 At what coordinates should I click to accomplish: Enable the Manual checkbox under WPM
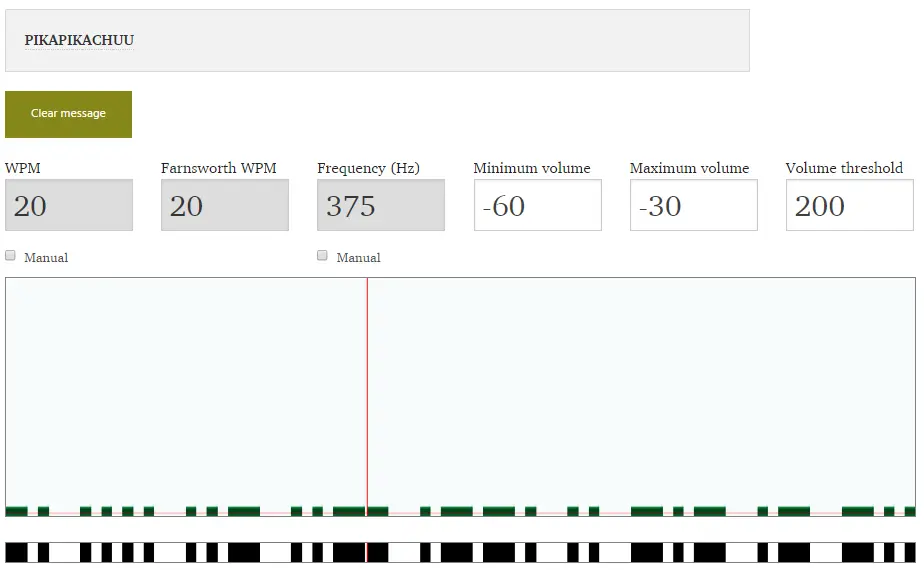pos(11,256)
